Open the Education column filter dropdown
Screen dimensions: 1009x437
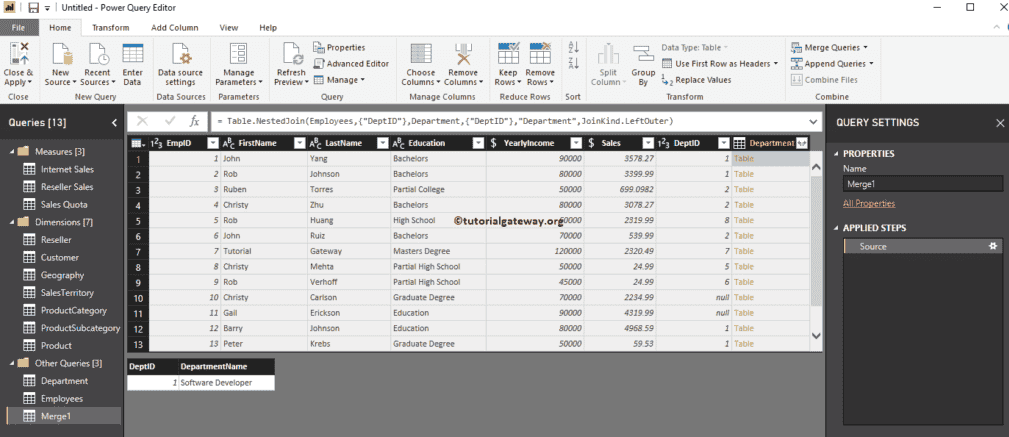479,143
